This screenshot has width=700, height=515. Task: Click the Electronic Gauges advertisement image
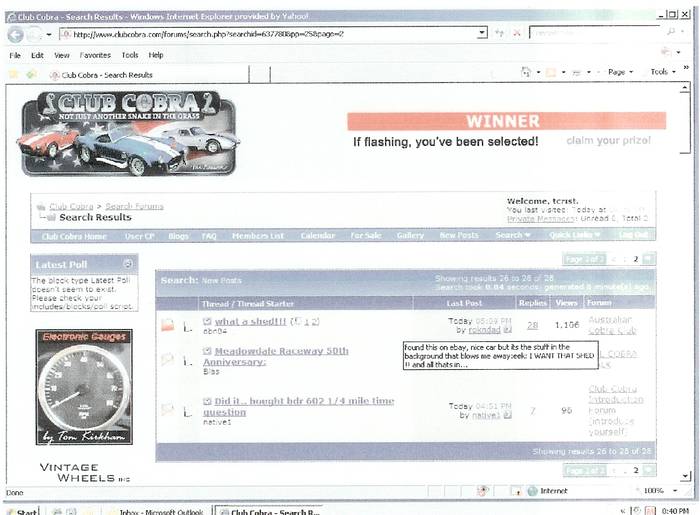(84, 388)
